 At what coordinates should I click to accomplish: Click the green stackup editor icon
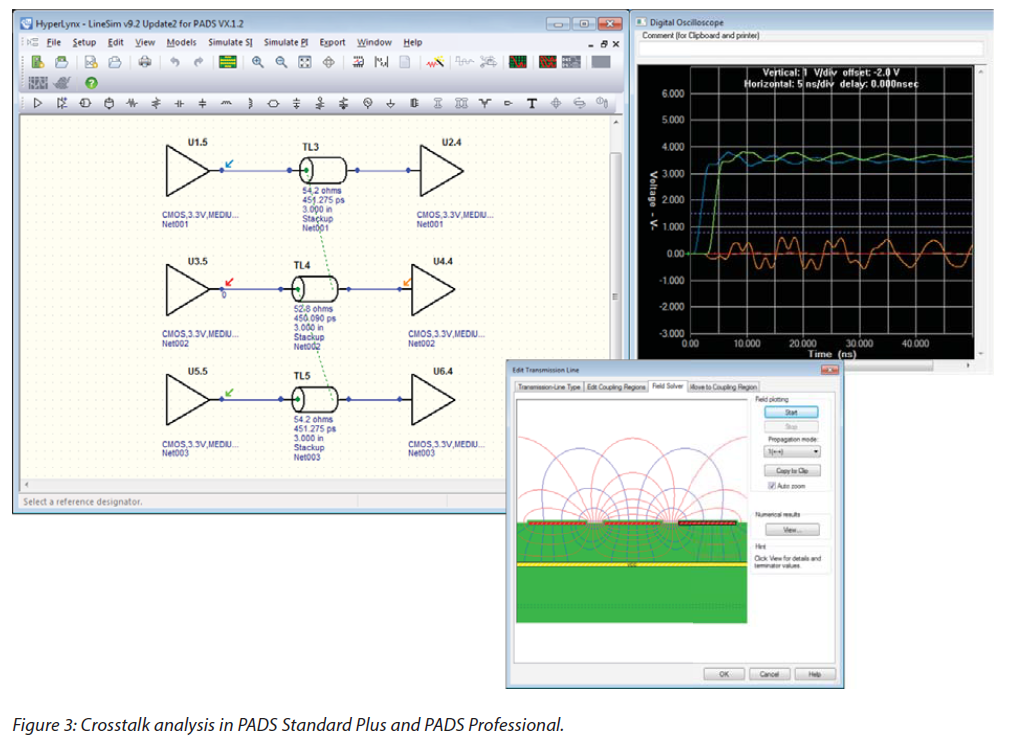tap(227, 62)
